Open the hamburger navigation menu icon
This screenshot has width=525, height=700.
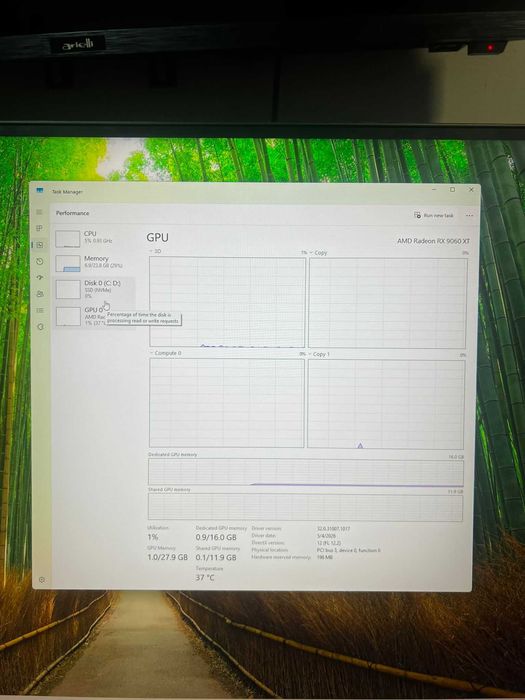tap(39, 212)
